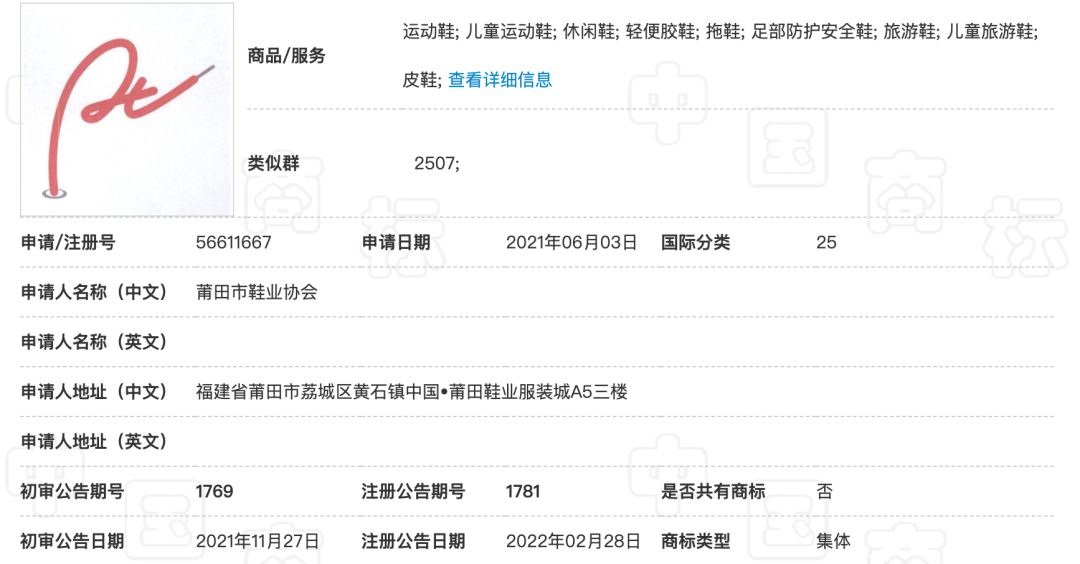Select the 申请人地址（英文） label
1080x564 pixels.
(94, 441)
